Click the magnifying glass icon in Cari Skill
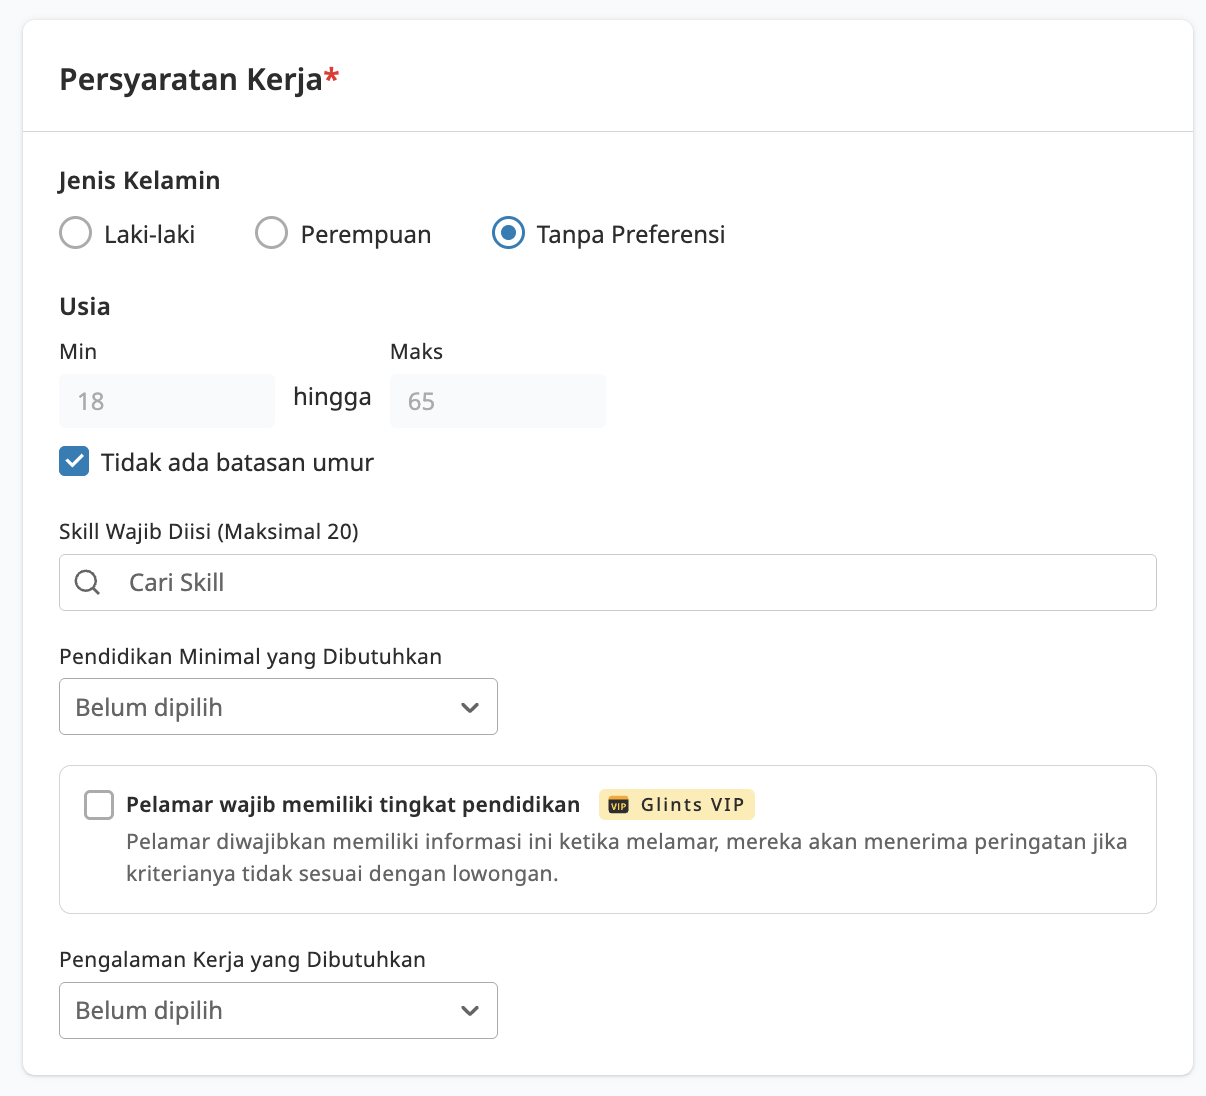1206x1096 pixels. (87, 582)
